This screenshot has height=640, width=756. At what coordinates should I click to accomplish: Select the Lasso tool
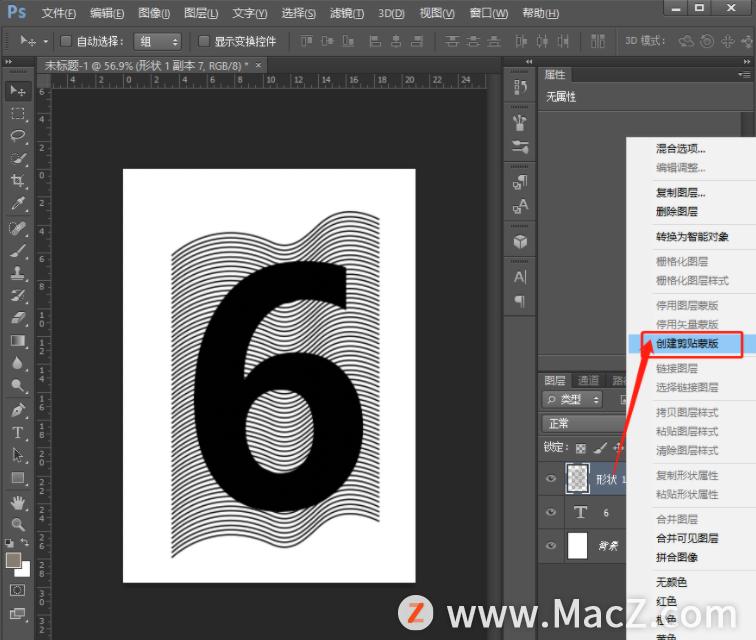[x=18, y=136]
